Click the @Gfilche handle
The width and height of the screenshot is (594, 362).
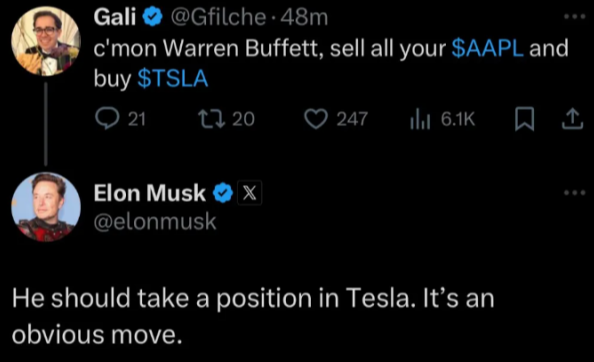[x=218, y=17]
